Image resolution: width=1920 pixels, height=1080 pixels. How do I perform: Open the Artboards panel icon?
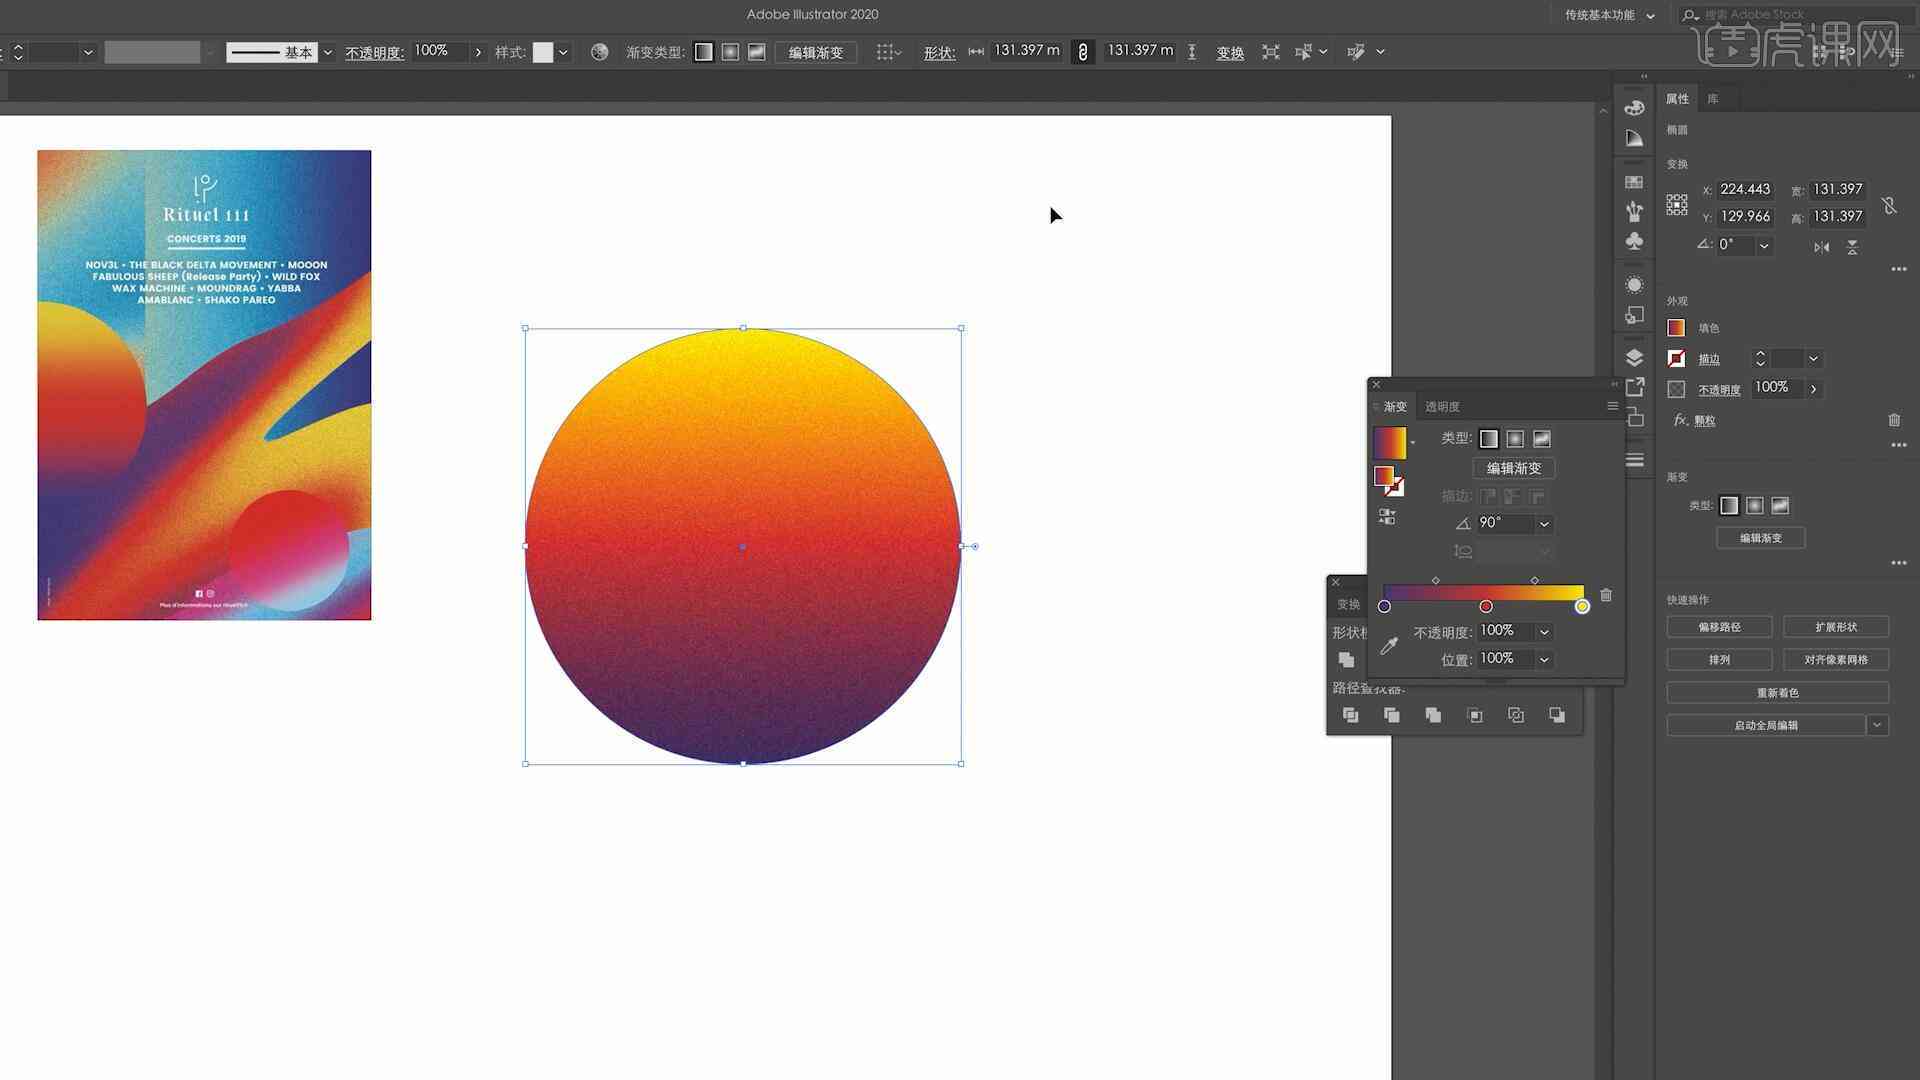point(1634,417)
